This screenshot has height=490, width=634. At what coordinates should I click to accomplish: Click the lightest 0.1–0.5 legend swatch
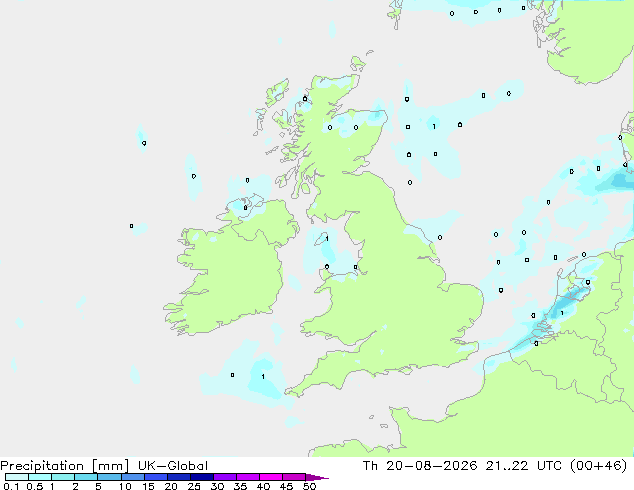(x=17, y=477)
